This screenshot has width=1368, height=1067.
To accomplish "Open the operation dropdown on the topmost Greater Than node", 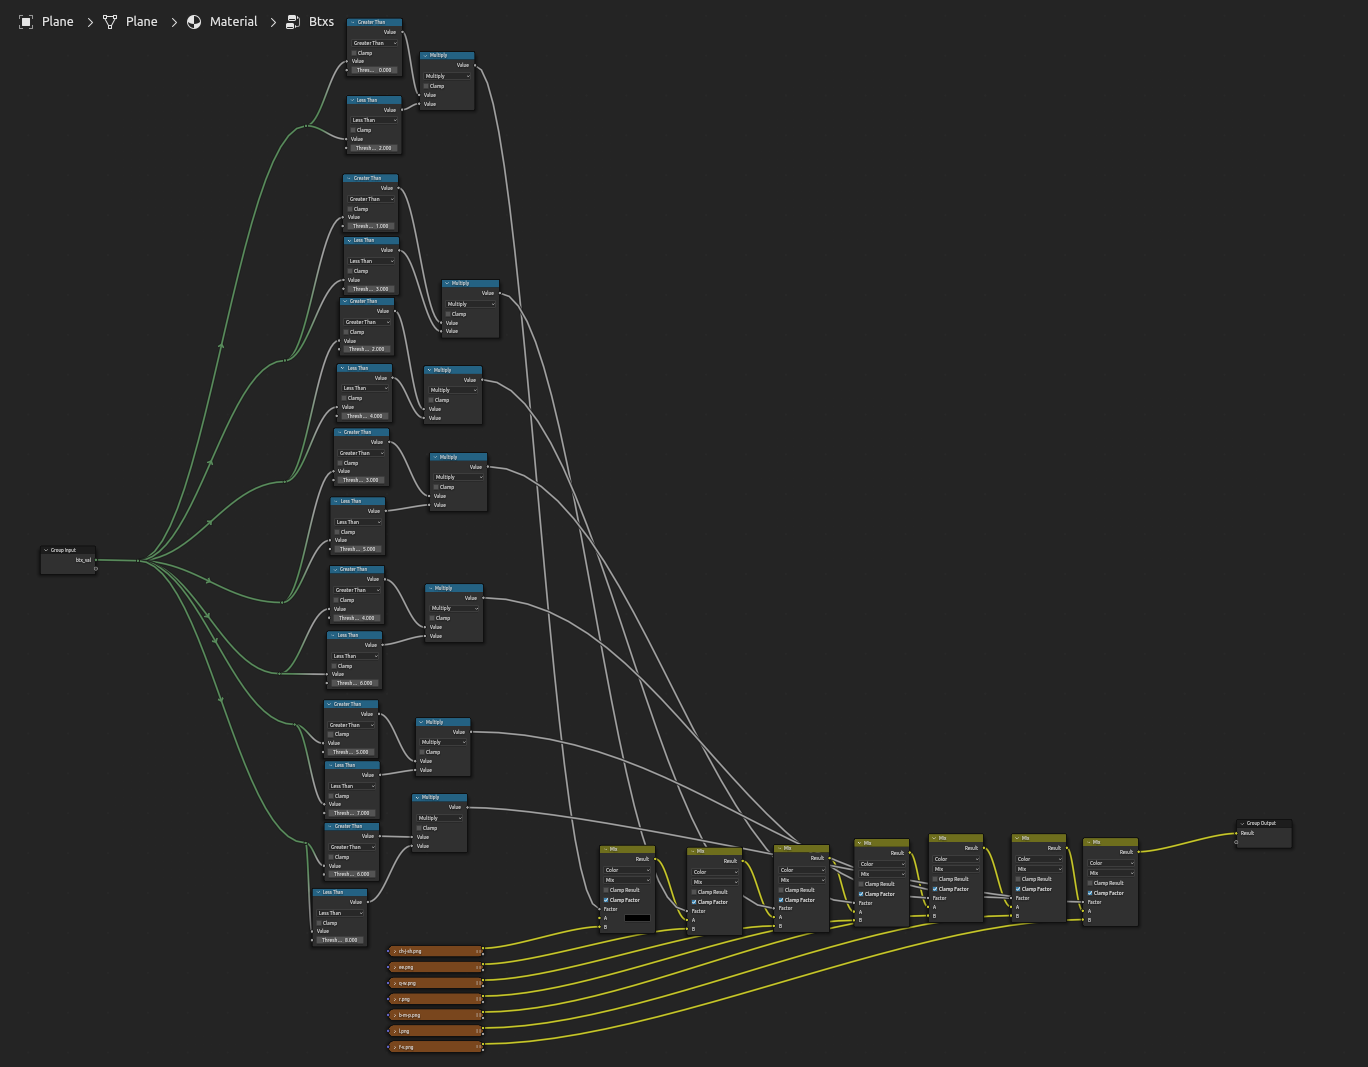I will click(x=374, y=43).
